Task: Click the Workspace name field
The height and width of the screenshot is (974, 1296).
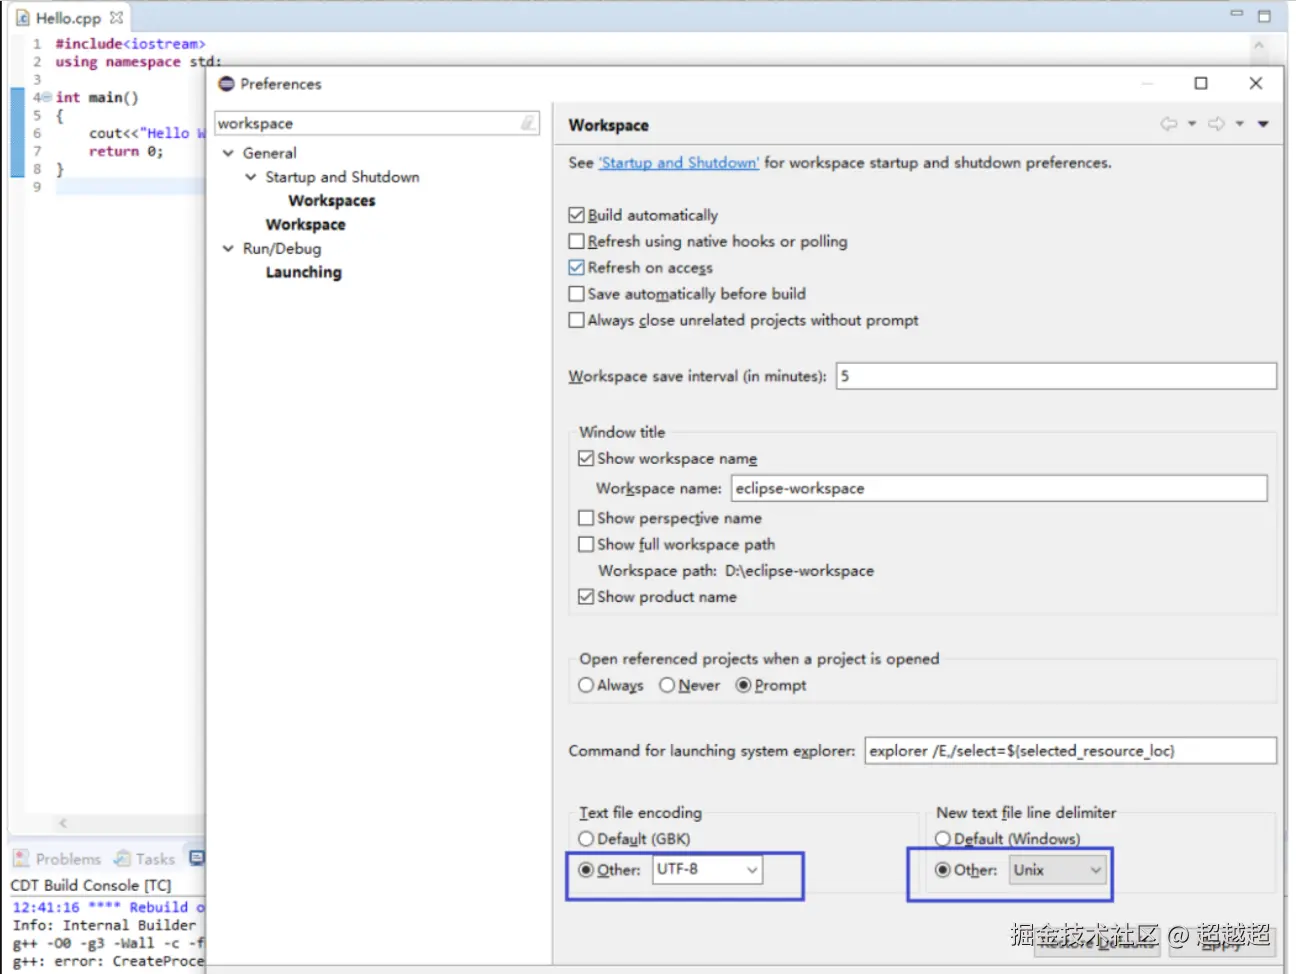Action: [999, 488]
